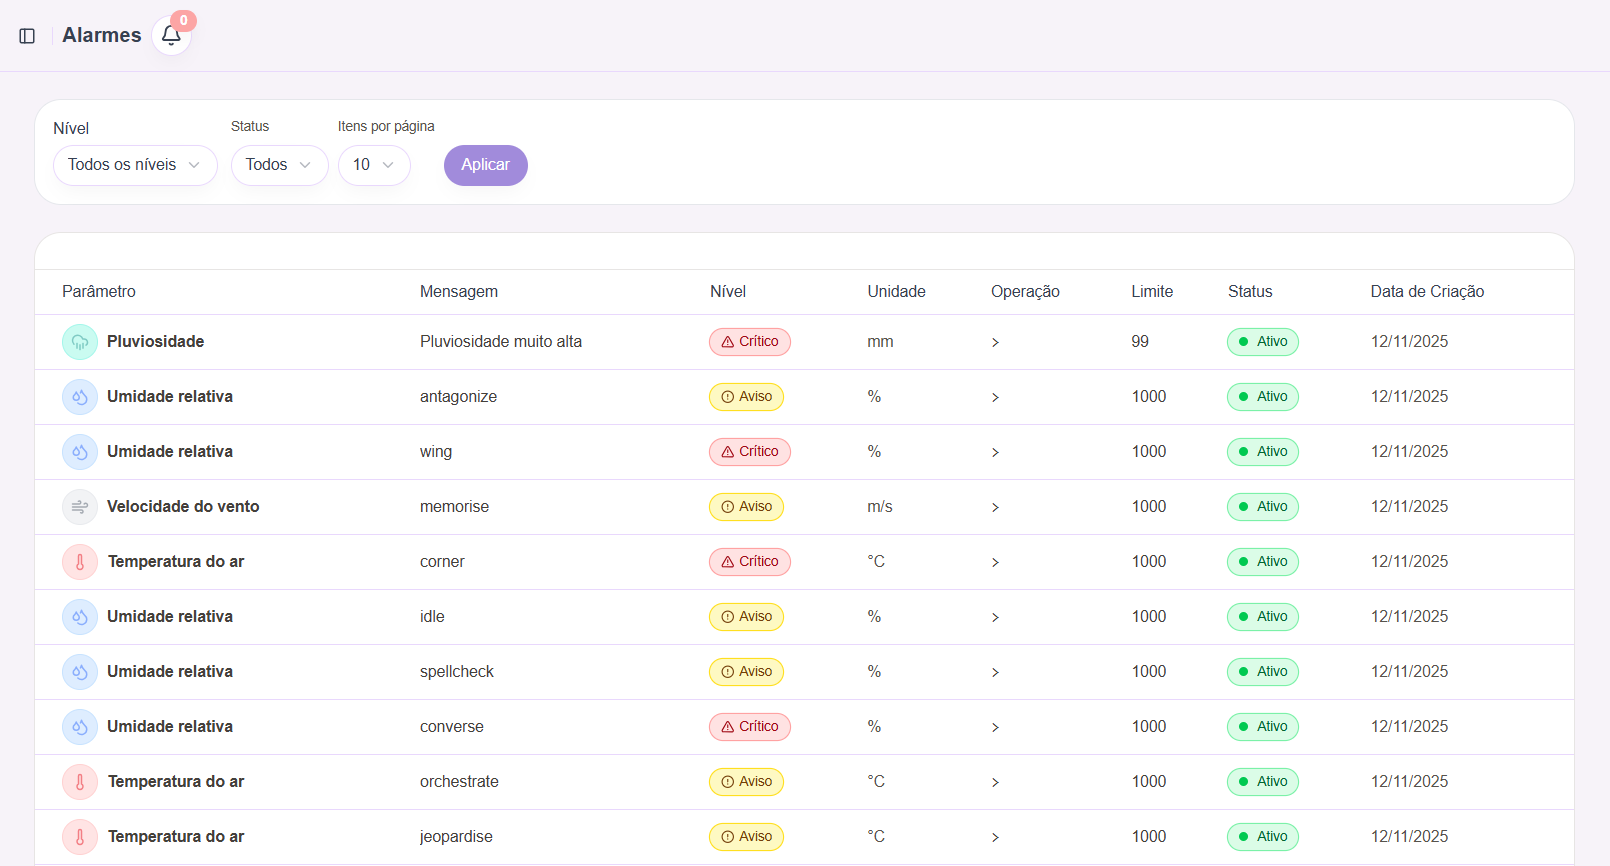
Task: Toggle the sidebar panel icon
Action: point(27,36)
